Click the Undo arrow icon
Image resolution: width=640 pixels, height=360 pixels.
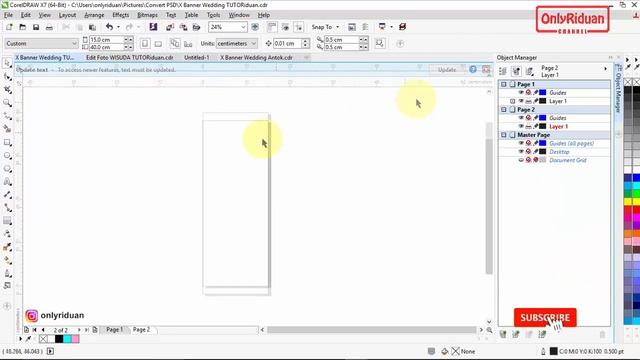coord(109,27)
